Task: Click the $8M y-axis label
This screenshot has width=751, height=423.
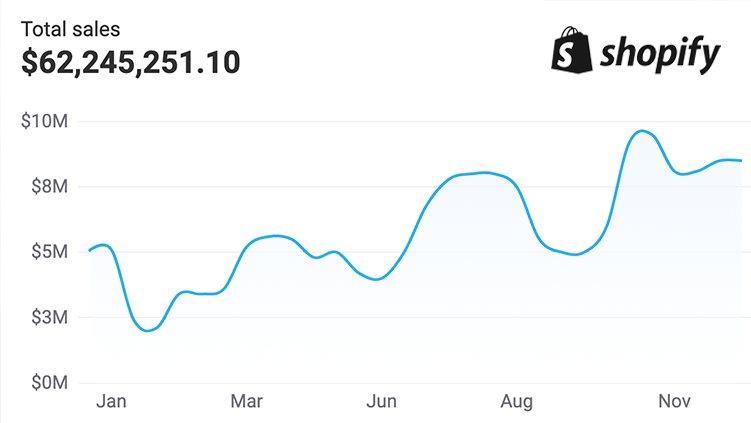Action: [49, 186]
